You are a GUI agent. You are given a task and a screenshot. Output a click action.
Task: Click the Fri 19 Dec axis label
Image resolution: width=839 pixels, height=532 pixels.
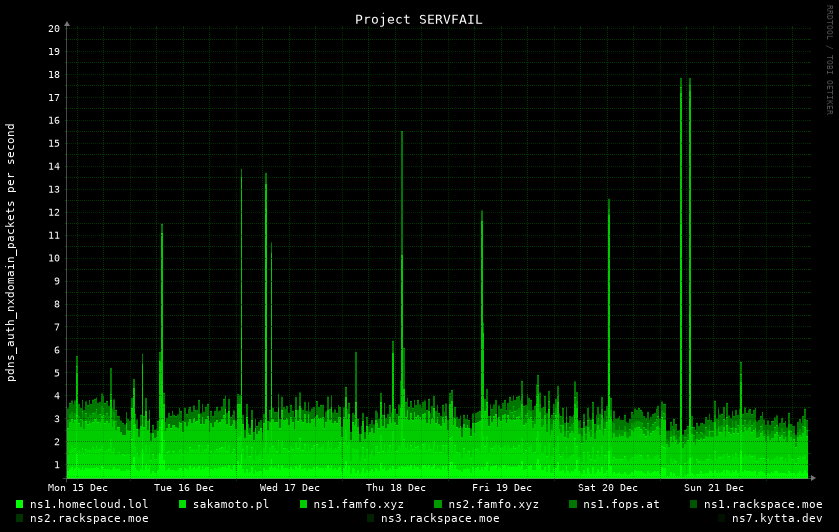502,488
